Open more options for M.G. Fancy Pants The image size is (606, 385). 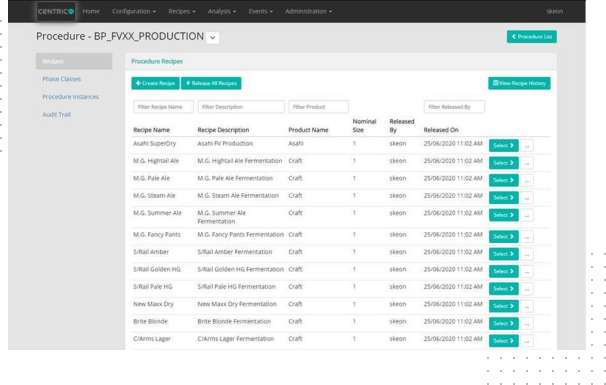point(527,237)
